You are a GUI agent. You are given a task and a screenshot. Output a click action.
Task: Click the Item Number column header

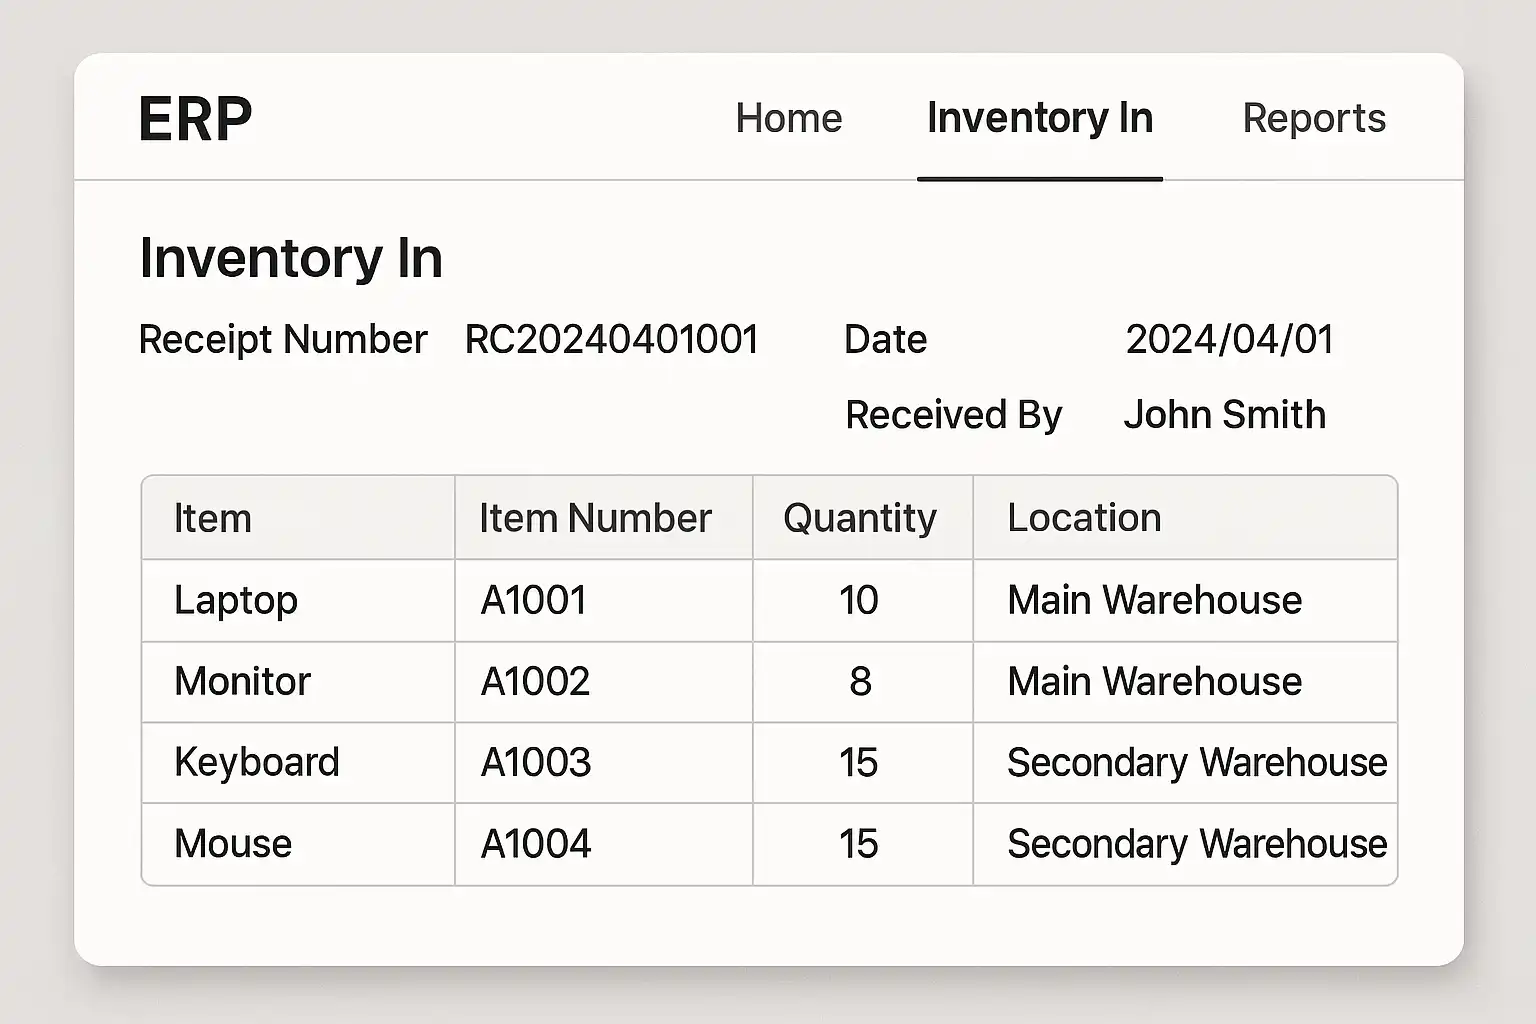tap(595, 519)
